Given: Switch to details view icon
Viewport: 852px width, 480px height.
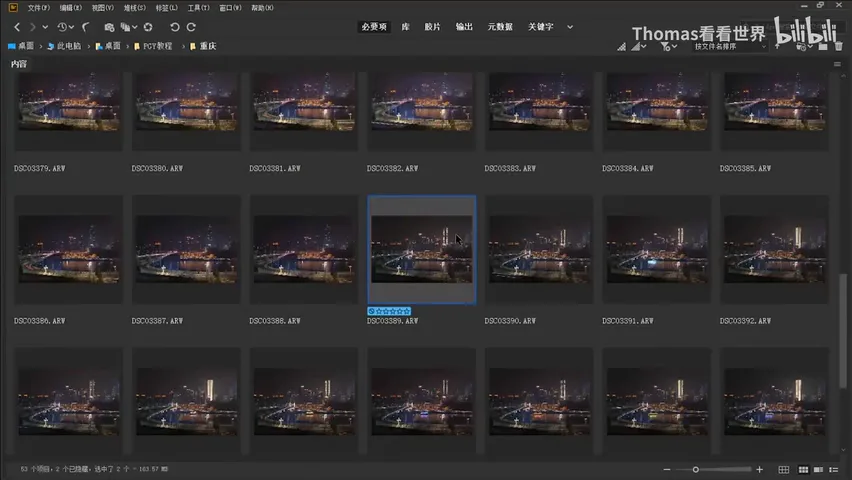Looking at the screenshot, I should [818, 470].
